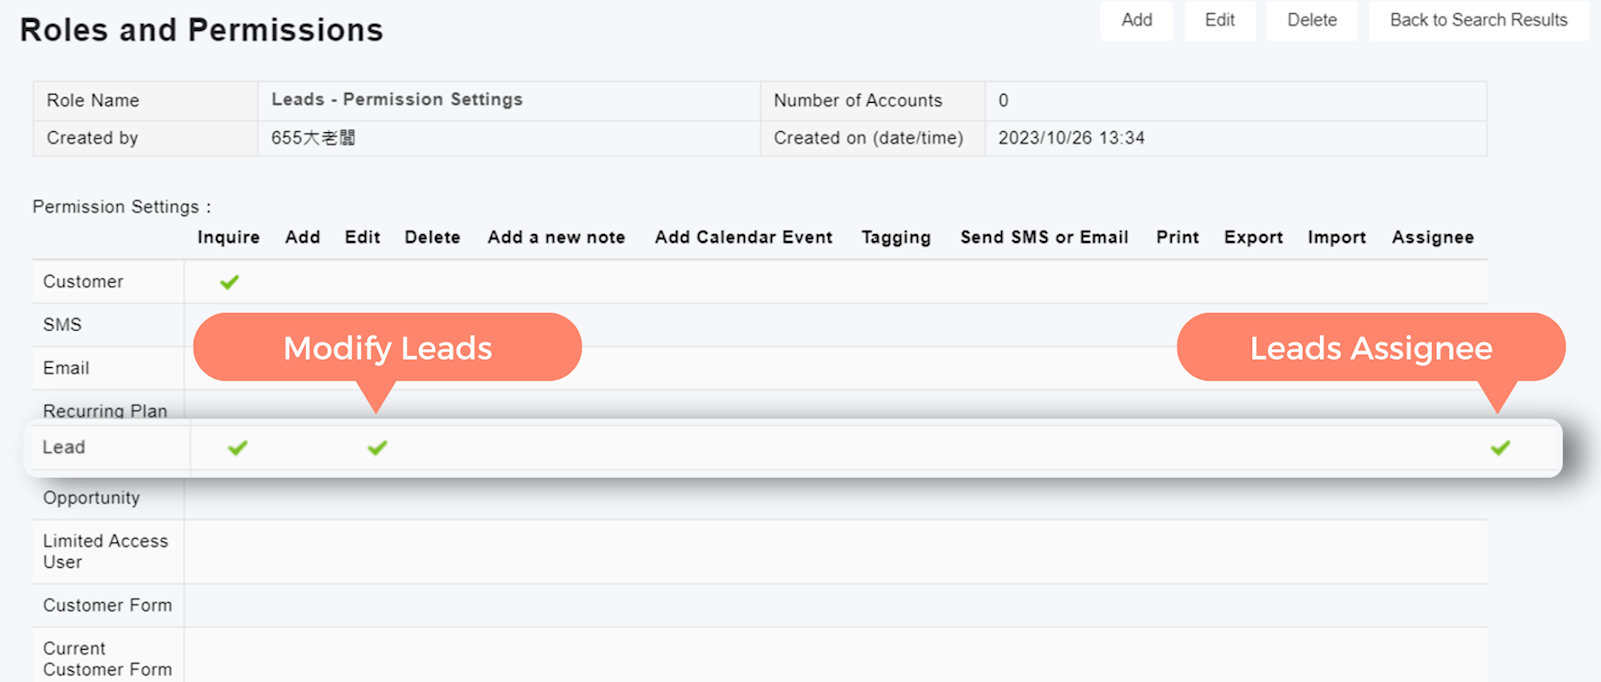
Task: Click the Import column header
Action: coord(1336,237)
